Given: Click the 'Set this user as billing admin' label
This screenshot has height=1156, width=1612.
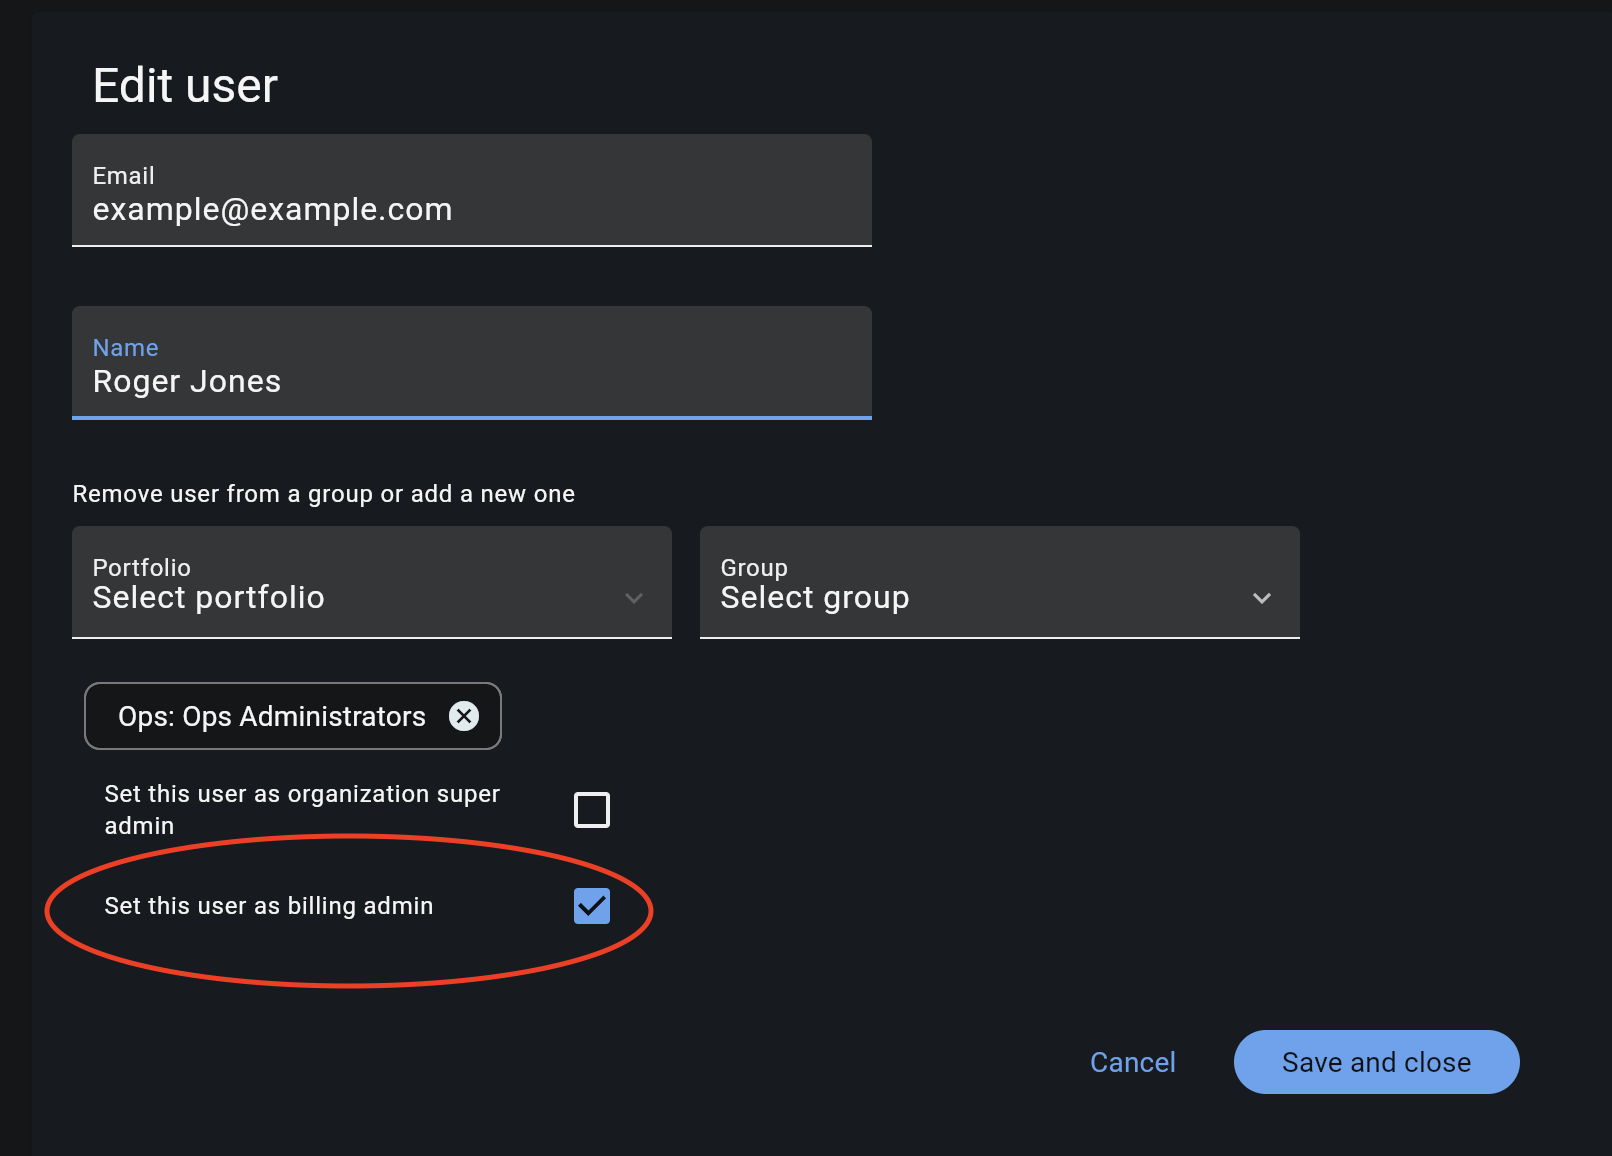Looking at the screenshot, I should click(x=269, y=906).
